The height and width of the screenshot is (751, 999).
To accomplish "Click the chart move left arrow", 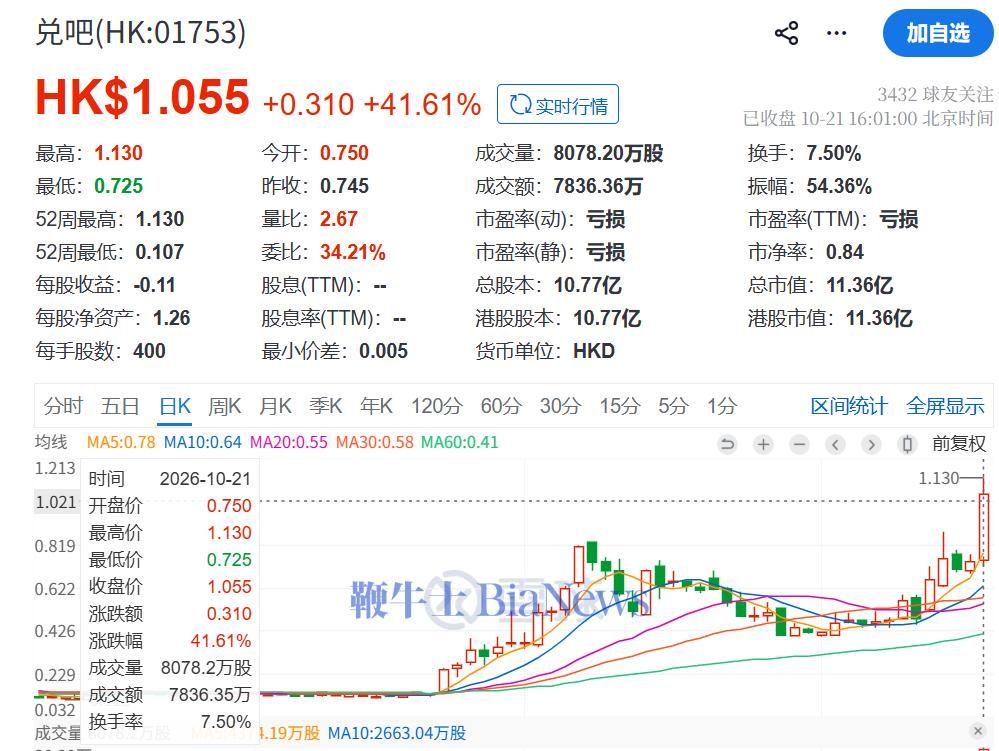I will pyautogui.click(x=835, y=443).
